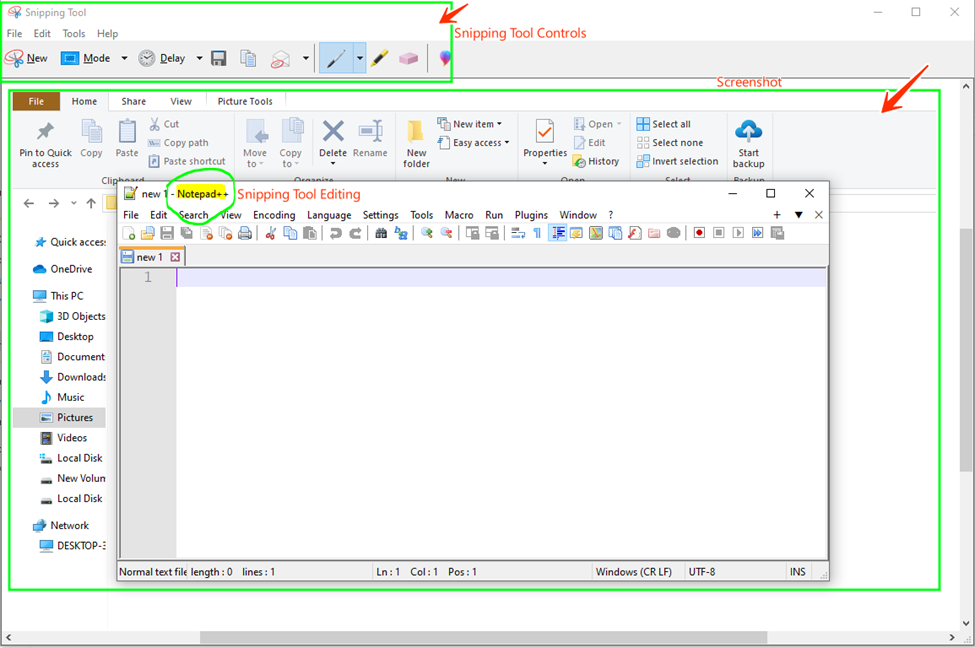The width and height of the screenshot is (975, 648).
Task: Click the Edit with Paint 3D icon
Action: tap(445, 58)
